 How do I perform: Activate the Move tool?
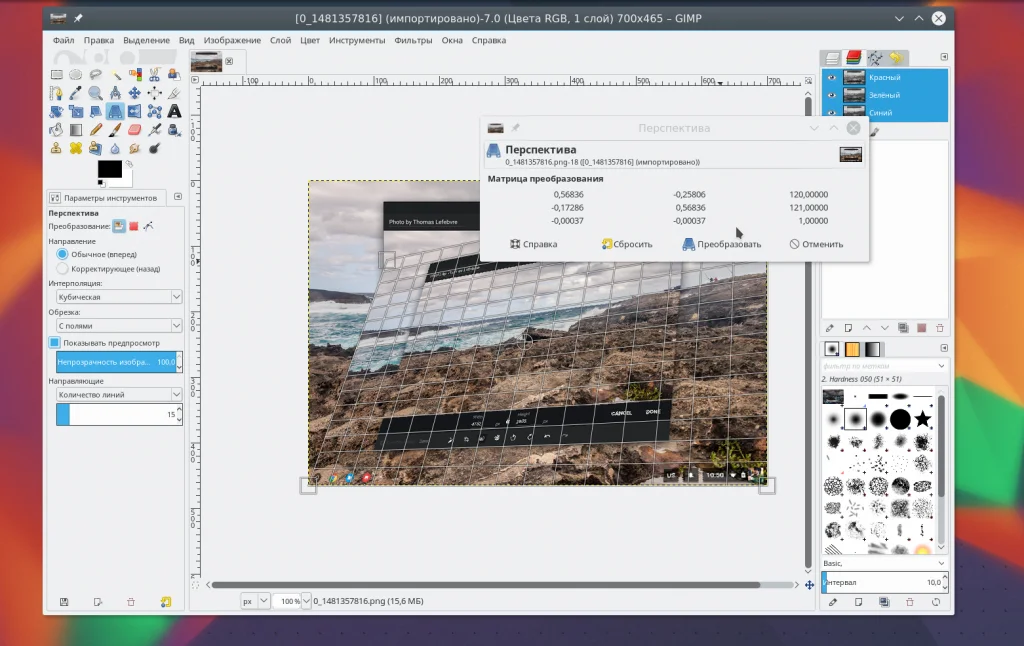click(135, 93)
